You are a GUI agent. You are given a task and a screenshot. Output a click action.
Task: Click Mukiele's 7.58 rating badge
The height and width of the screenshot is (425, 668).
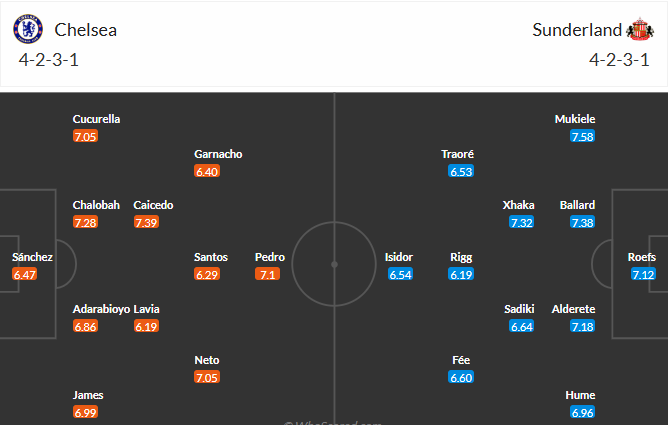583,136
